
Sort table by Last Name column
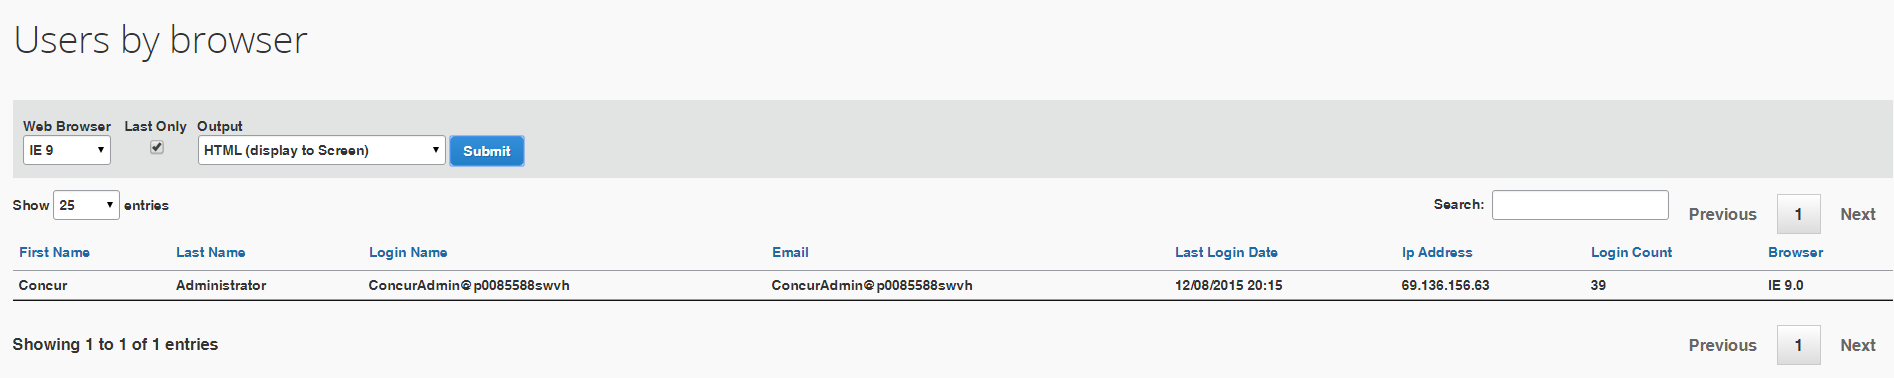tap(211, 252)
